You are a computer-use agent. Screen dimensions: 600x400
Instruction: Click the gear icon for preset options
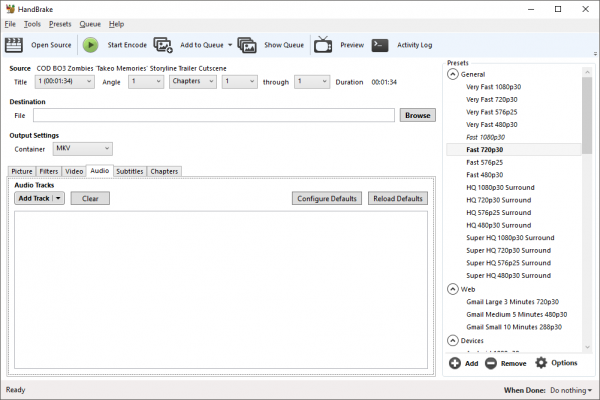(x=541, y=362)
